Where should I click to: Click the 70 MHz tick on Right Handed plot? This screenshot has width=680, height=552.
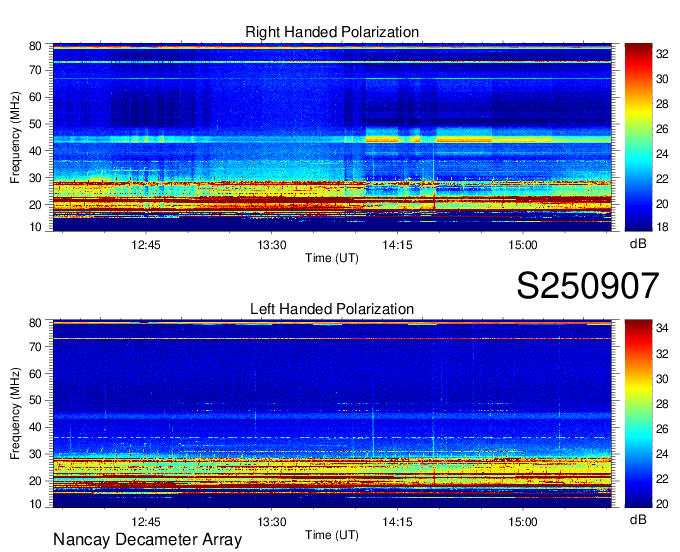pyautogui.click(x=35, y=70)
